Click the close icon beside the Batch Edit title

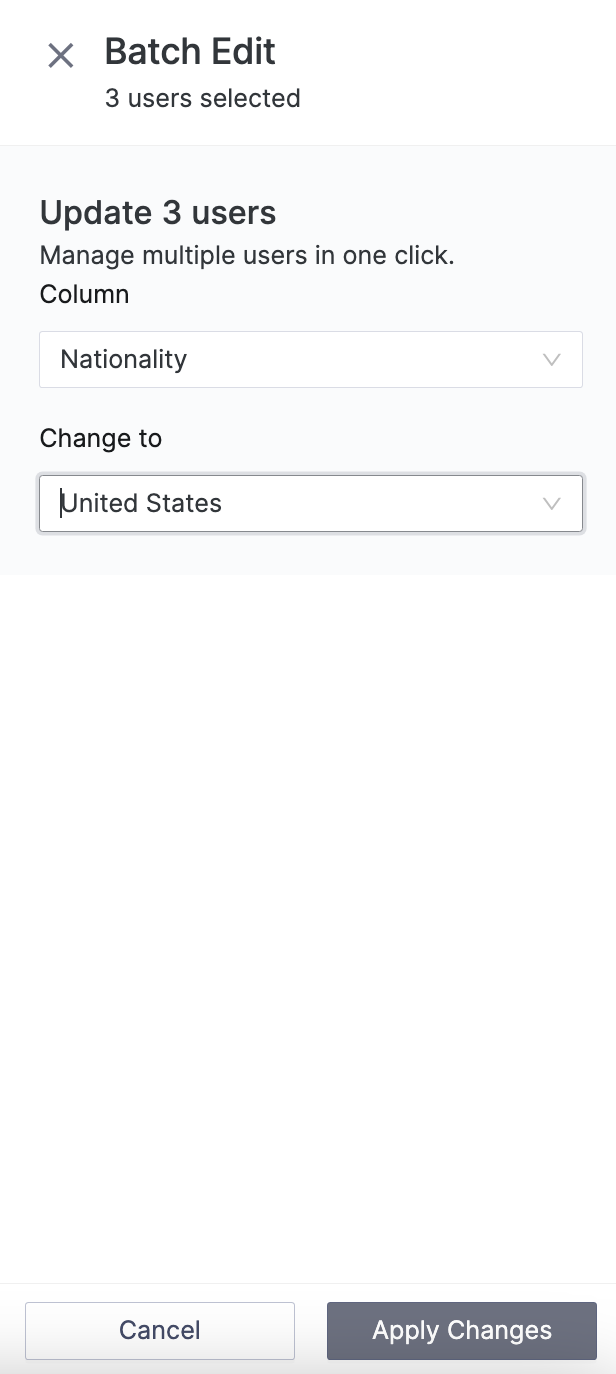(61, 56)
